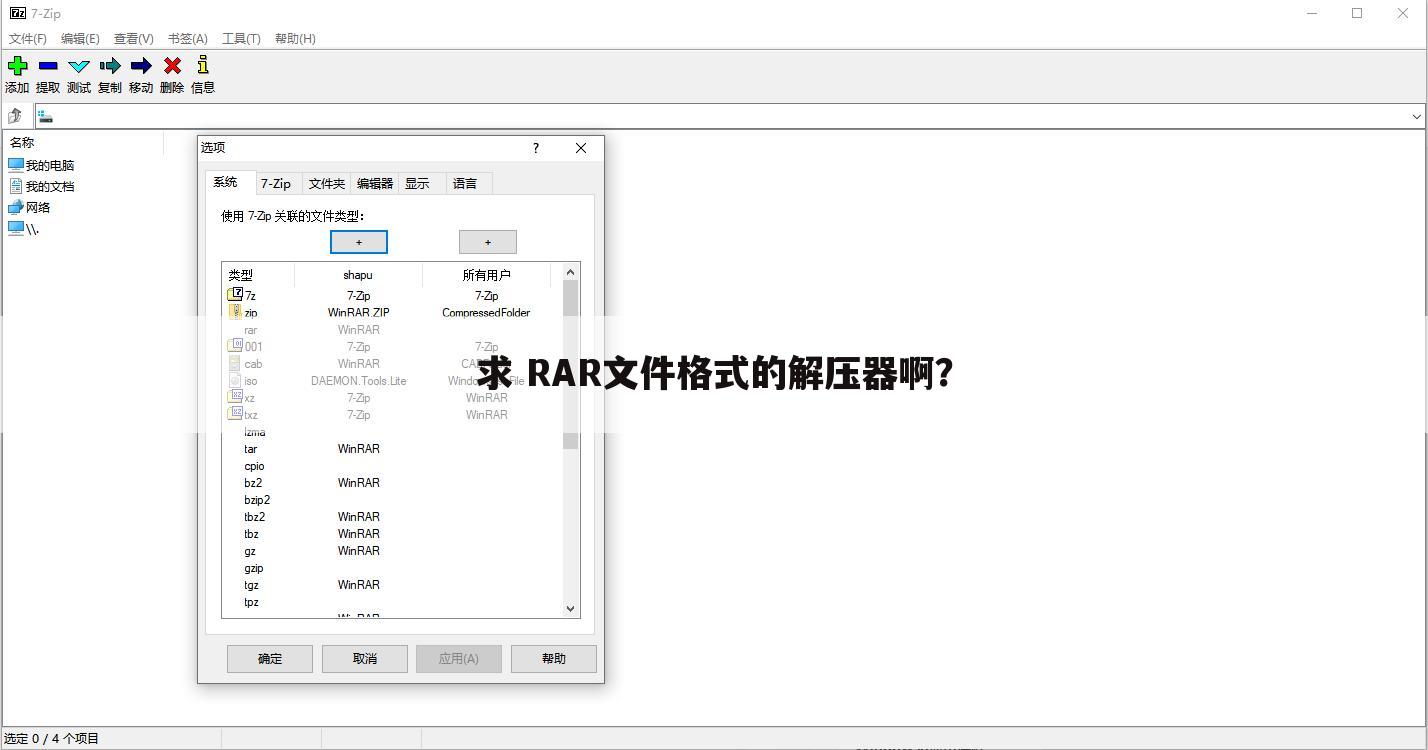This screenshot has width=1428, height=750.
Task: Minimize the 7-Zip window
Action: click(1312, 14)
